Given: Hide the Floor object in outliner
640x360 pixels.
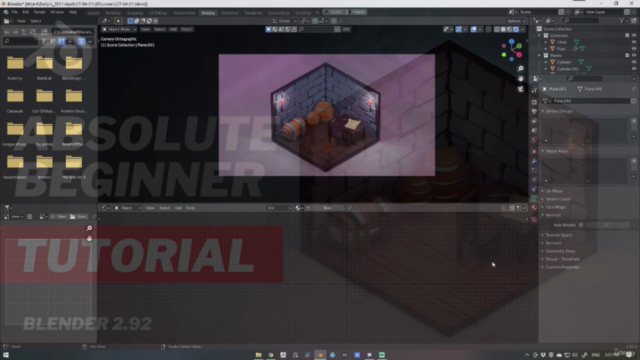Looking at the screenshot, I should [x=634, y=49].
